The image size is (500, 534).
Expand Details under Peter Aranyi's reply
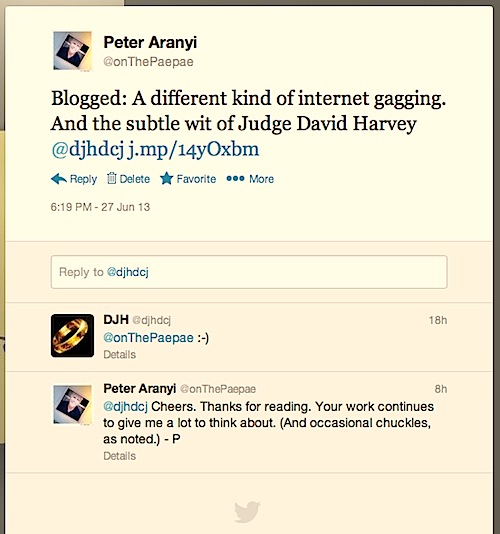tap(120, 456)
